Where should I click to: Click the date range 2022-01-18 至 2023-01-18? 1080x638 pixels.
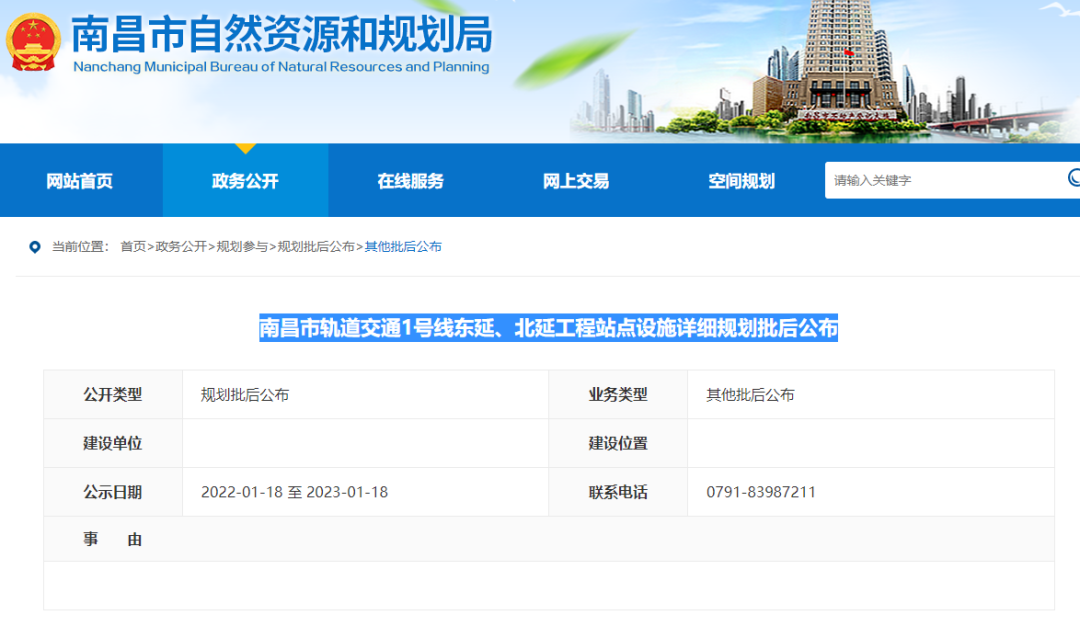[294, 492]
